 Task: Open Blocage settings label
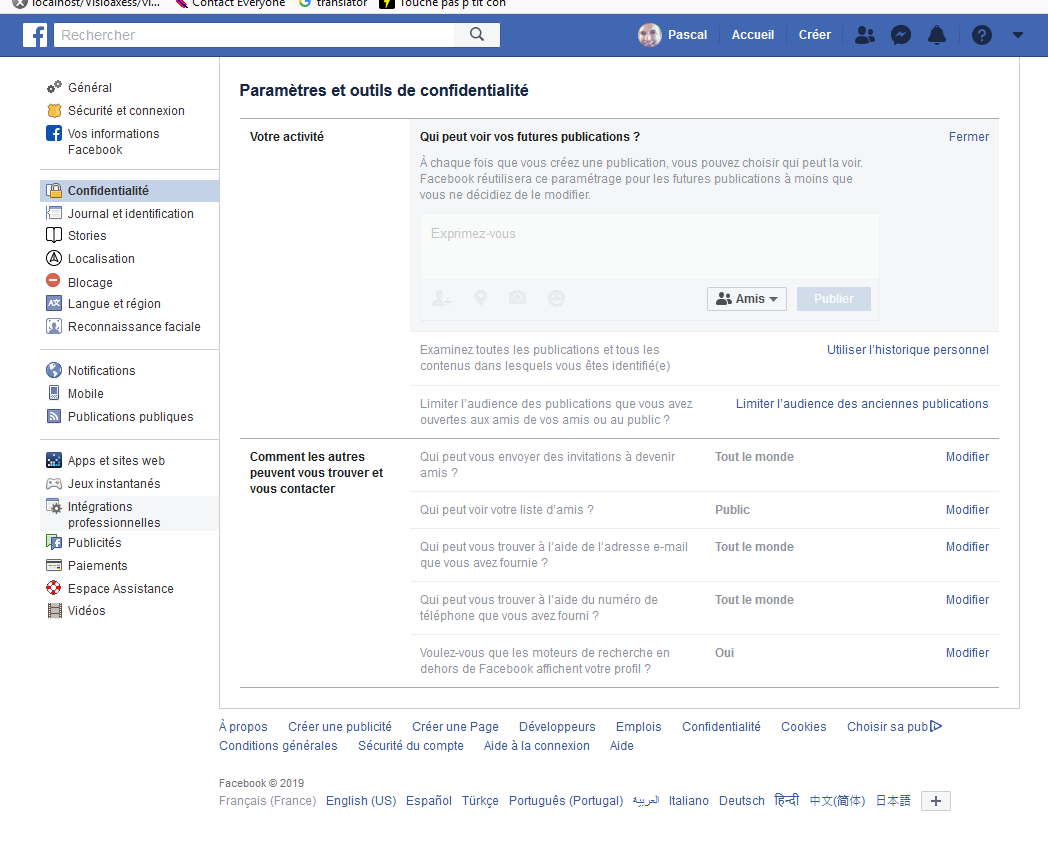tap(90, 282)
